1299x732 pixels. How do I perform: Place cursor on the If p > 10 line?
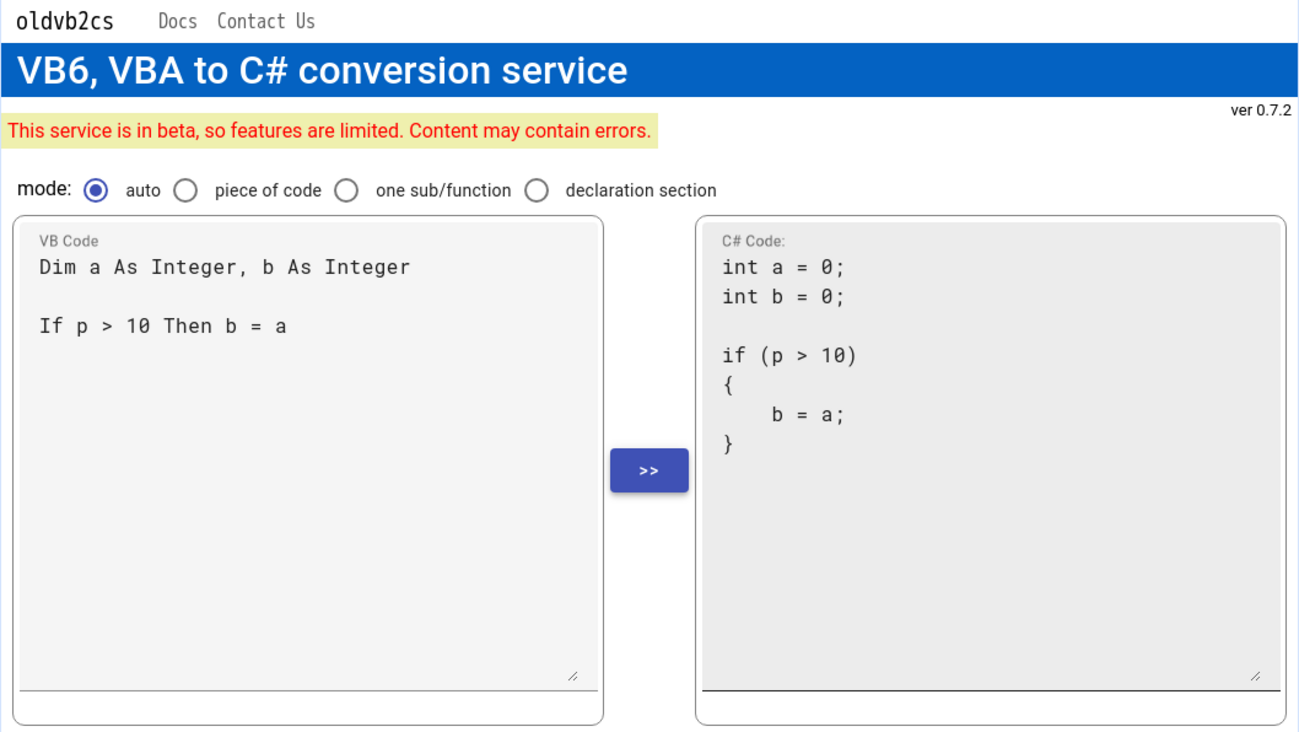point(165,325)
